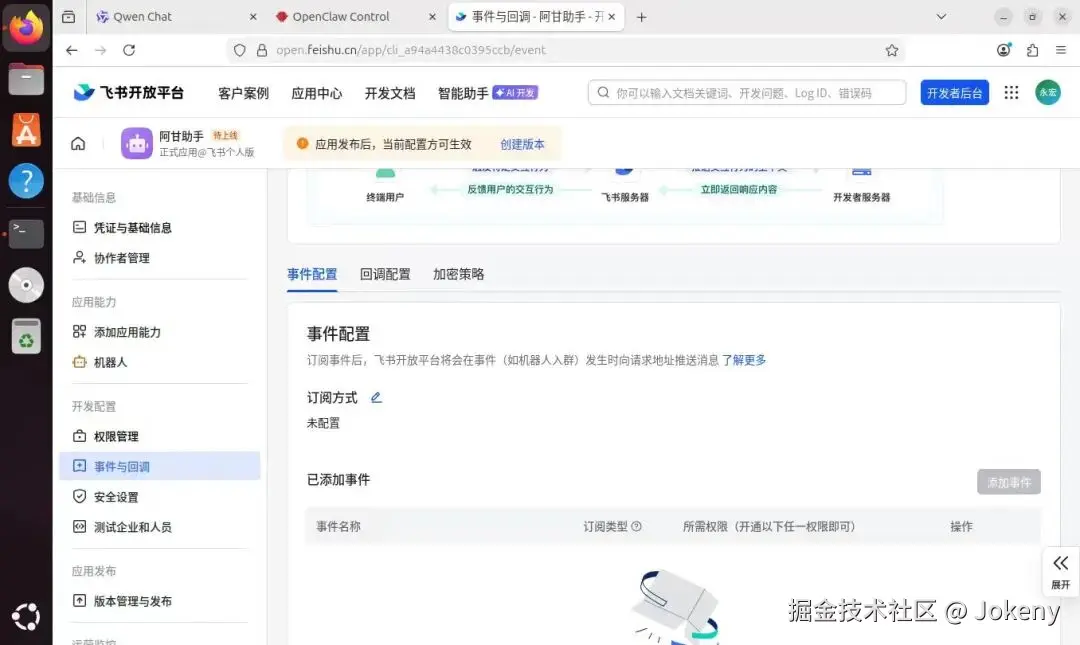Open the Files app in dock
This screenshot has width=1080, height=645.
pos(26,79)
